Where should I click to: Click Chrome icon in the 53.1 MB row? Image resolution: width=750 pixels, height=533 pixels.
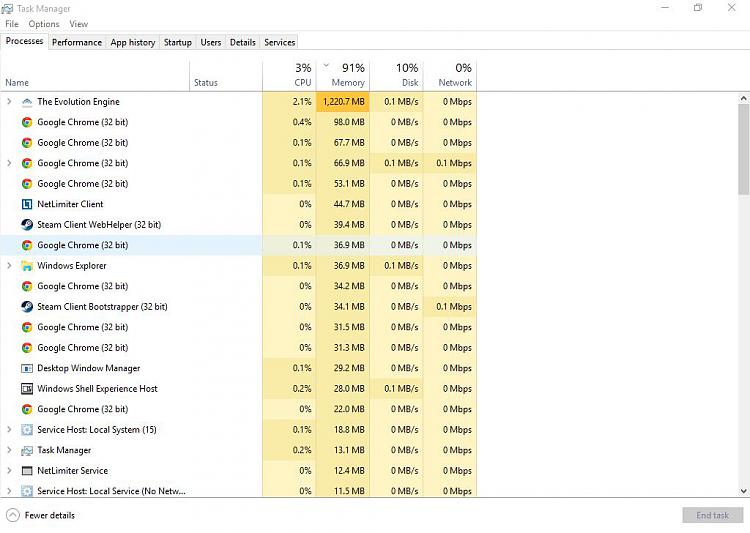[x=27, y=184]
